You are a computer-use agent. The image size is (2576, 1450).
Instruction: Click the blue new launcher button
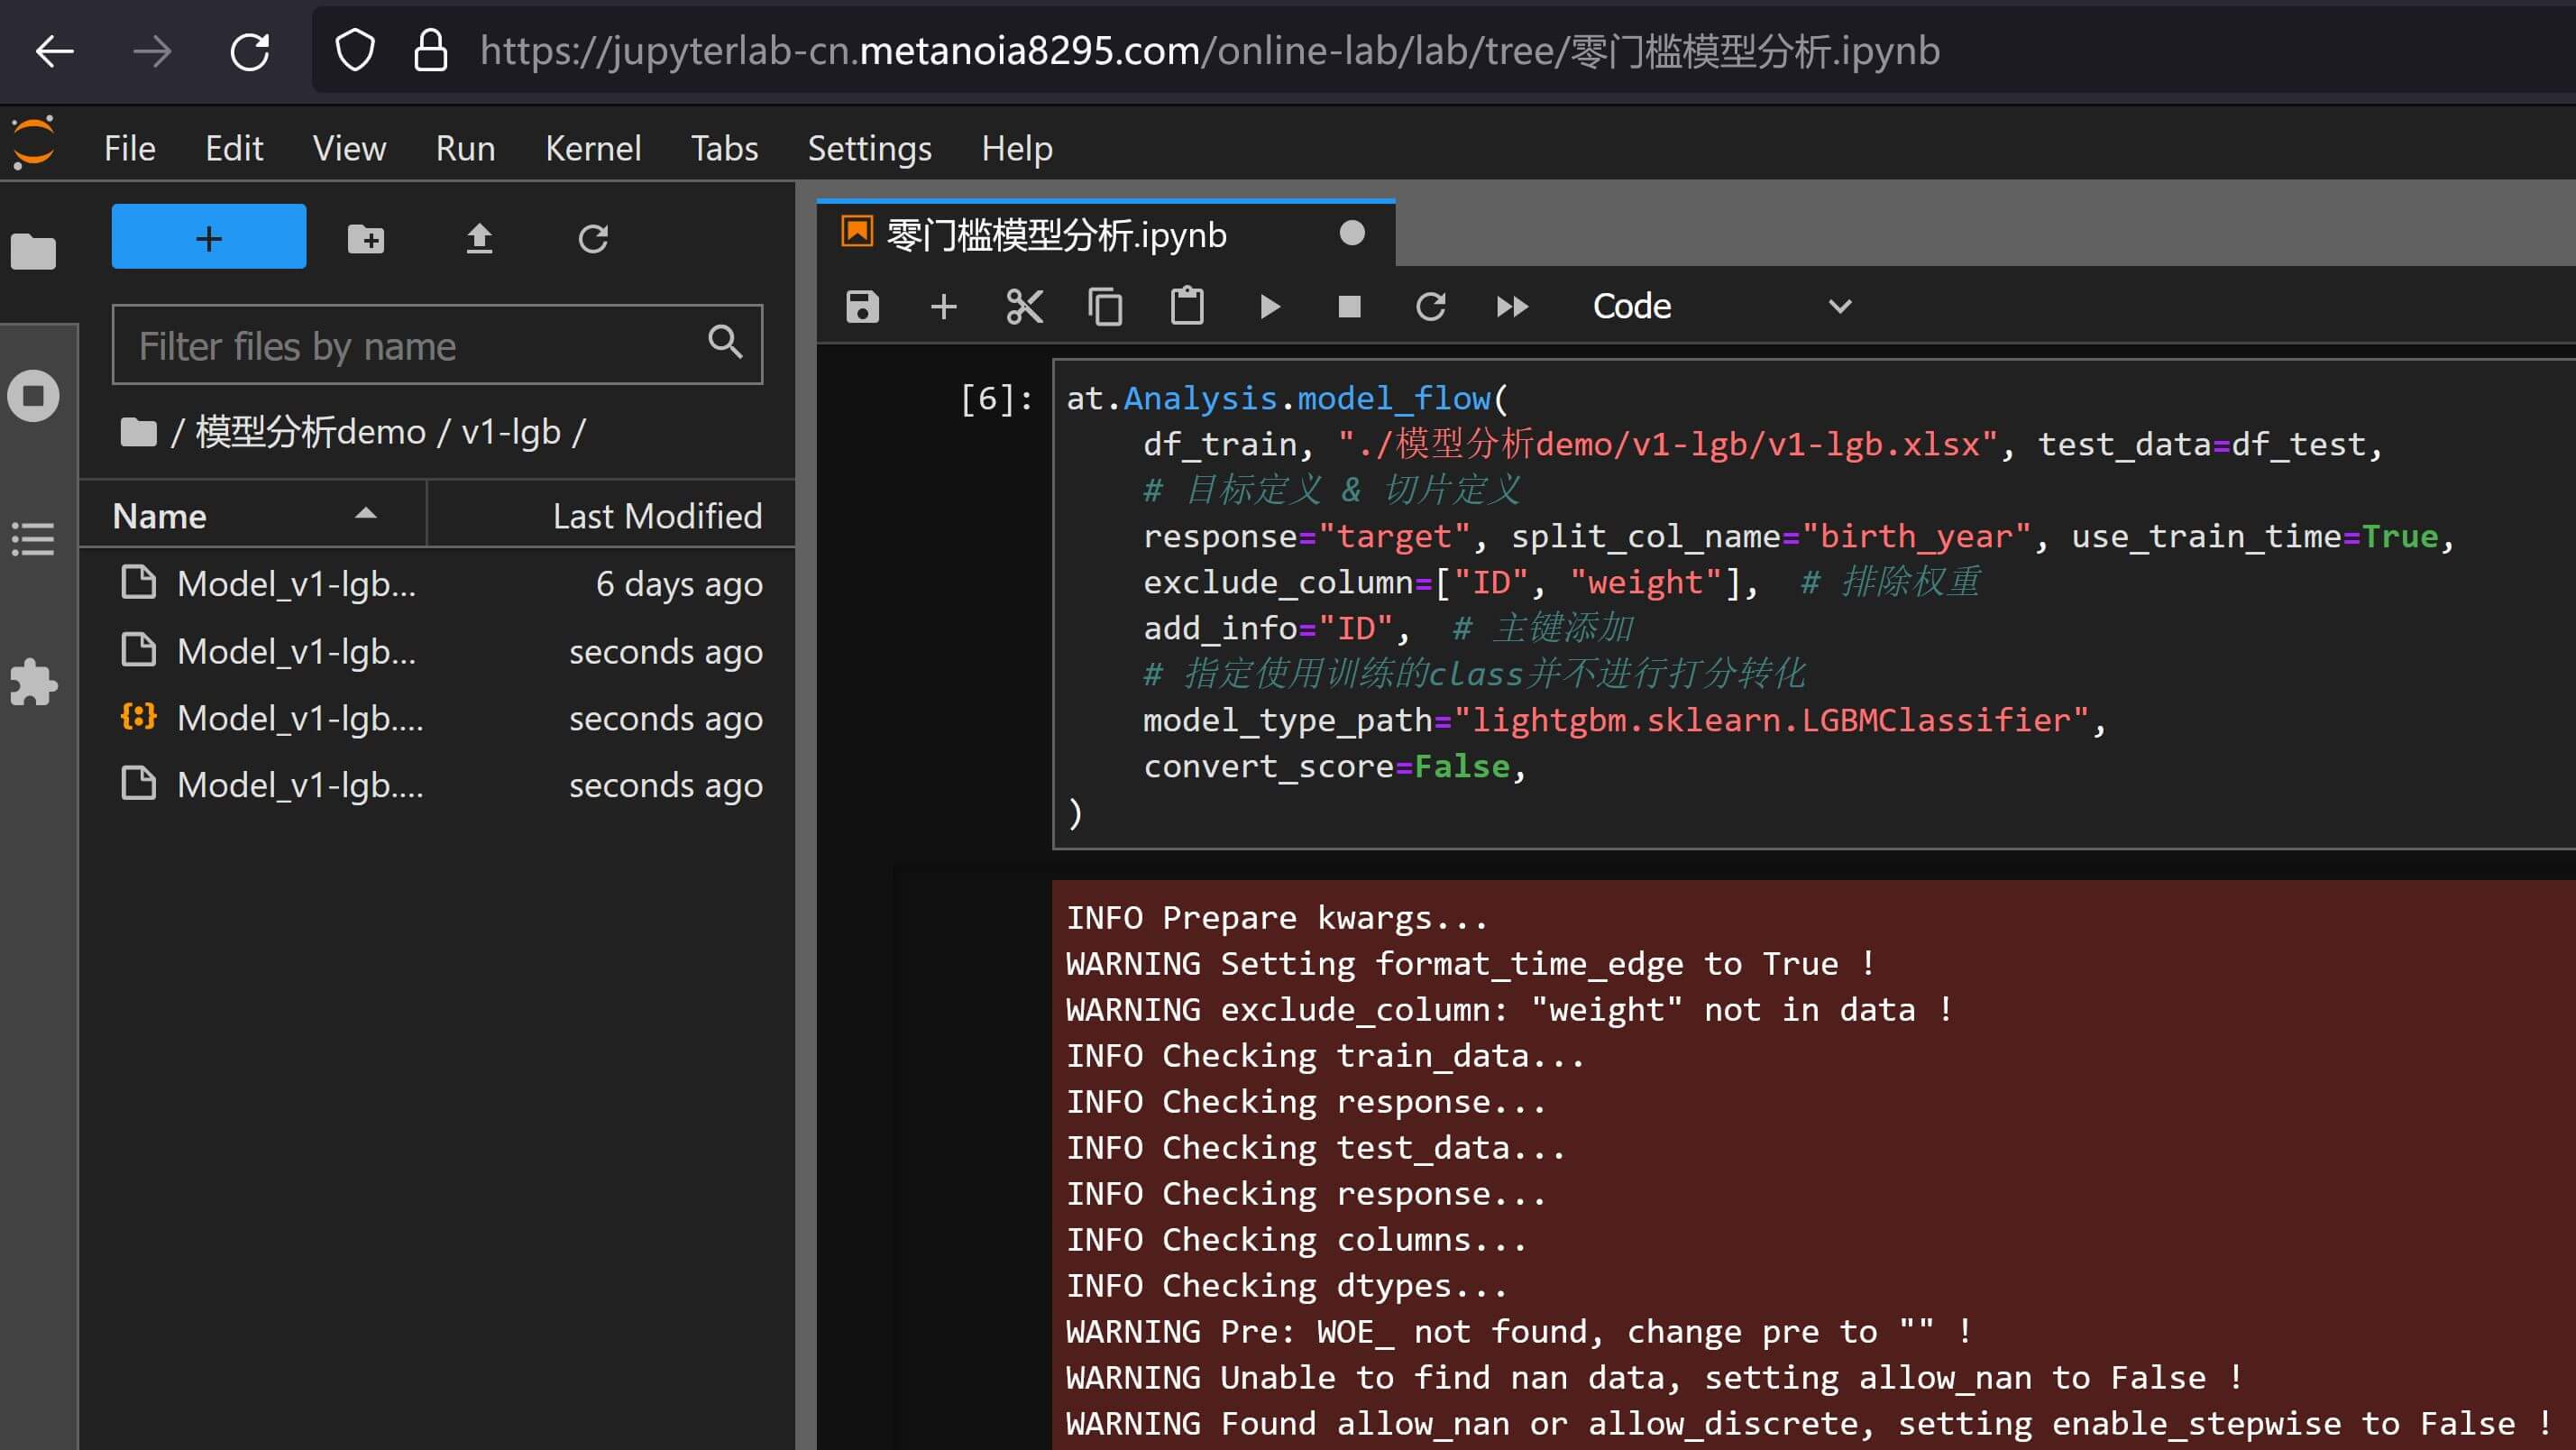pos(209,237)
